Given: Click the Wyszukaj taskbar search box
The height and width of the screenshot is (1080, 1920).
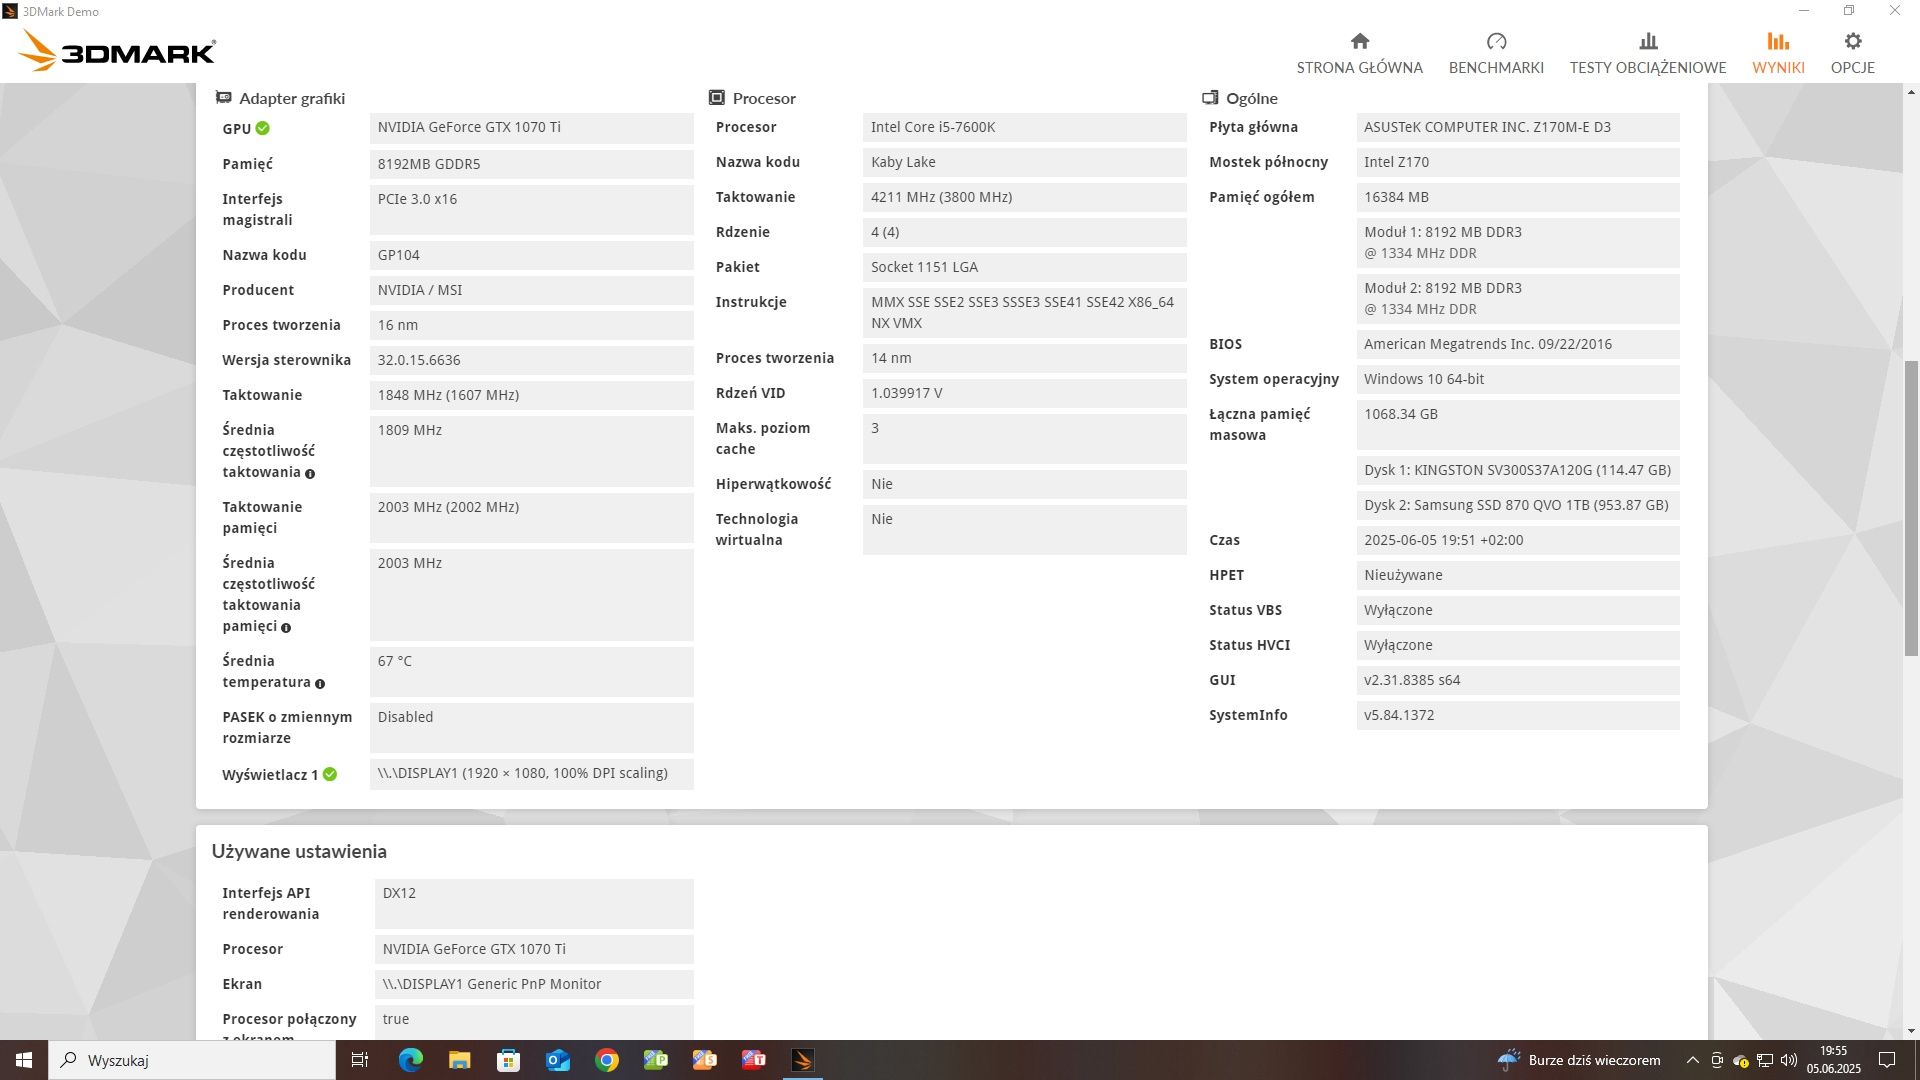Looking at the screenshot, I should [192, 1060].
